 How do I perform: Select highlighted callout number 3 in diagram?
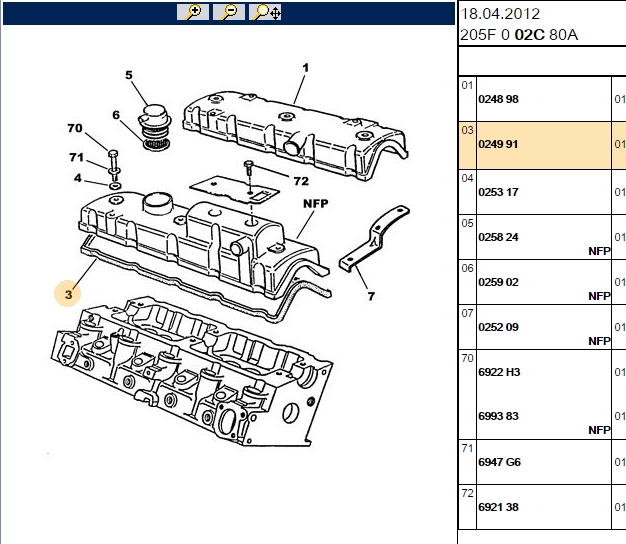pyautogui.click(x=68, y=294)
